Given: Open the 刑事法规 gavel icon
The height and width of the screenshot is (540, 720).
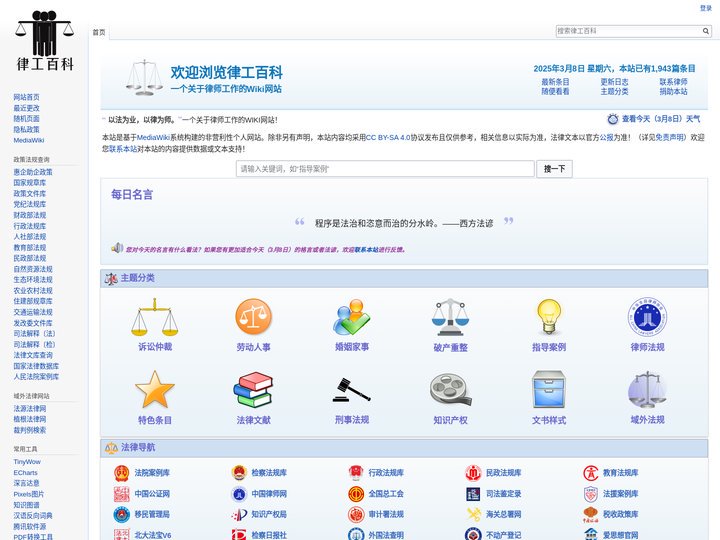Looking at the screenshot, I should click(x=352, y=390).
